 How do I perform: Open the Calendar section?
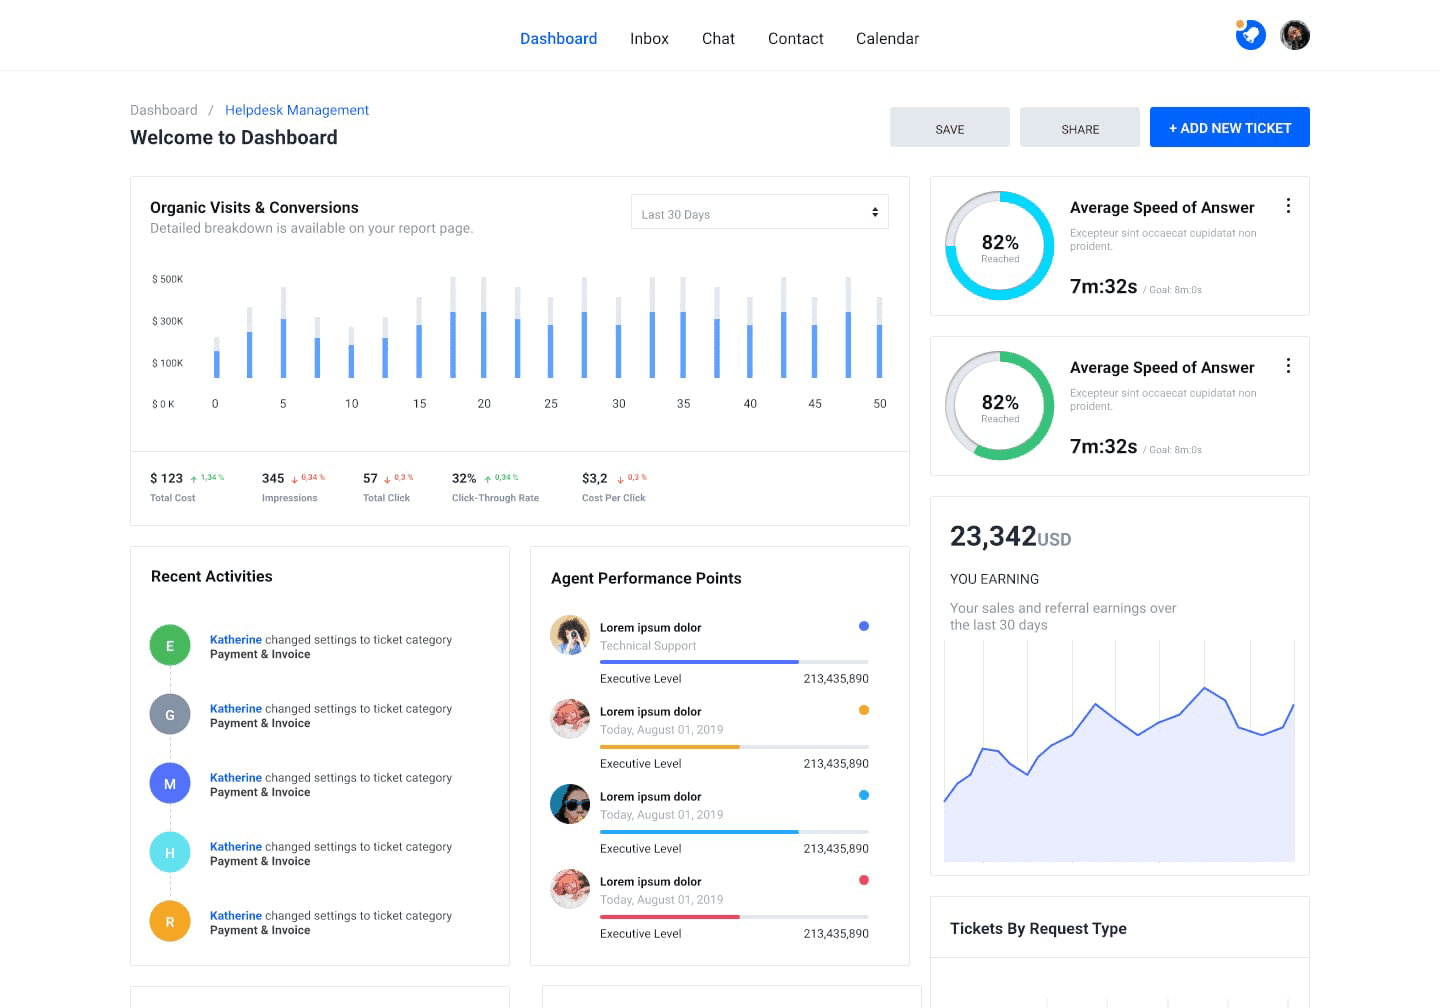point(887,38)
